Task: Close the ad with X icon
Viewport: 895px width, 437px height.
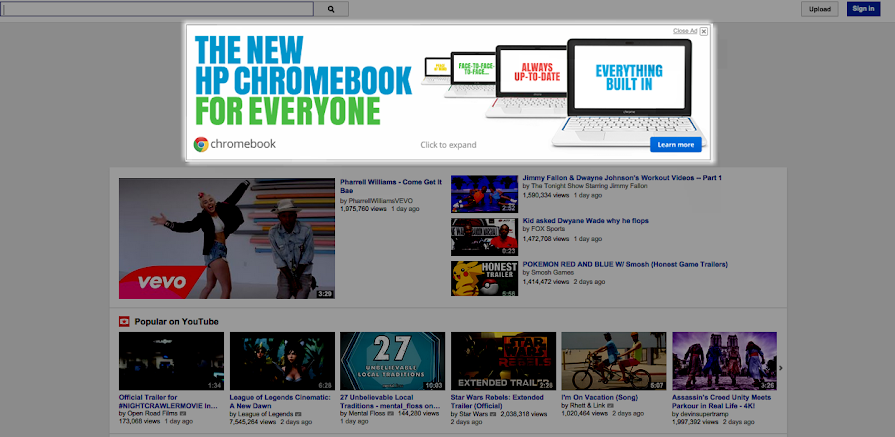Action: pyautogui.click(x=704, y=31)
